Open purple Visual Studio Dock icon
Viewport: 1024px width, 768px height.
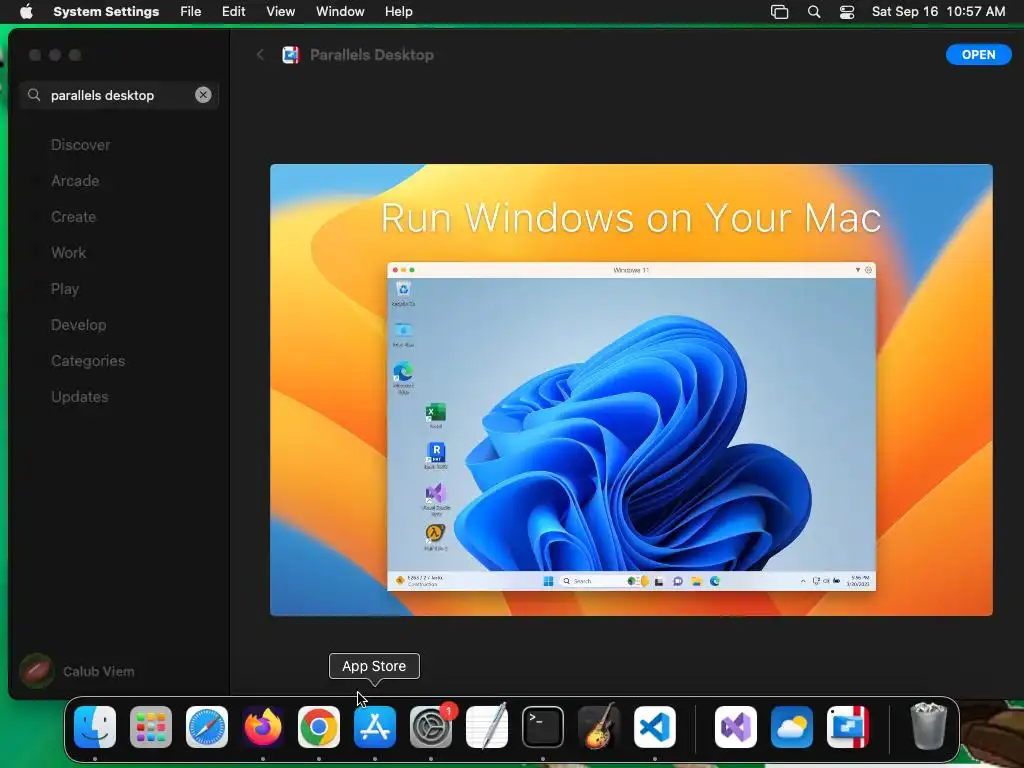(736, 727)
